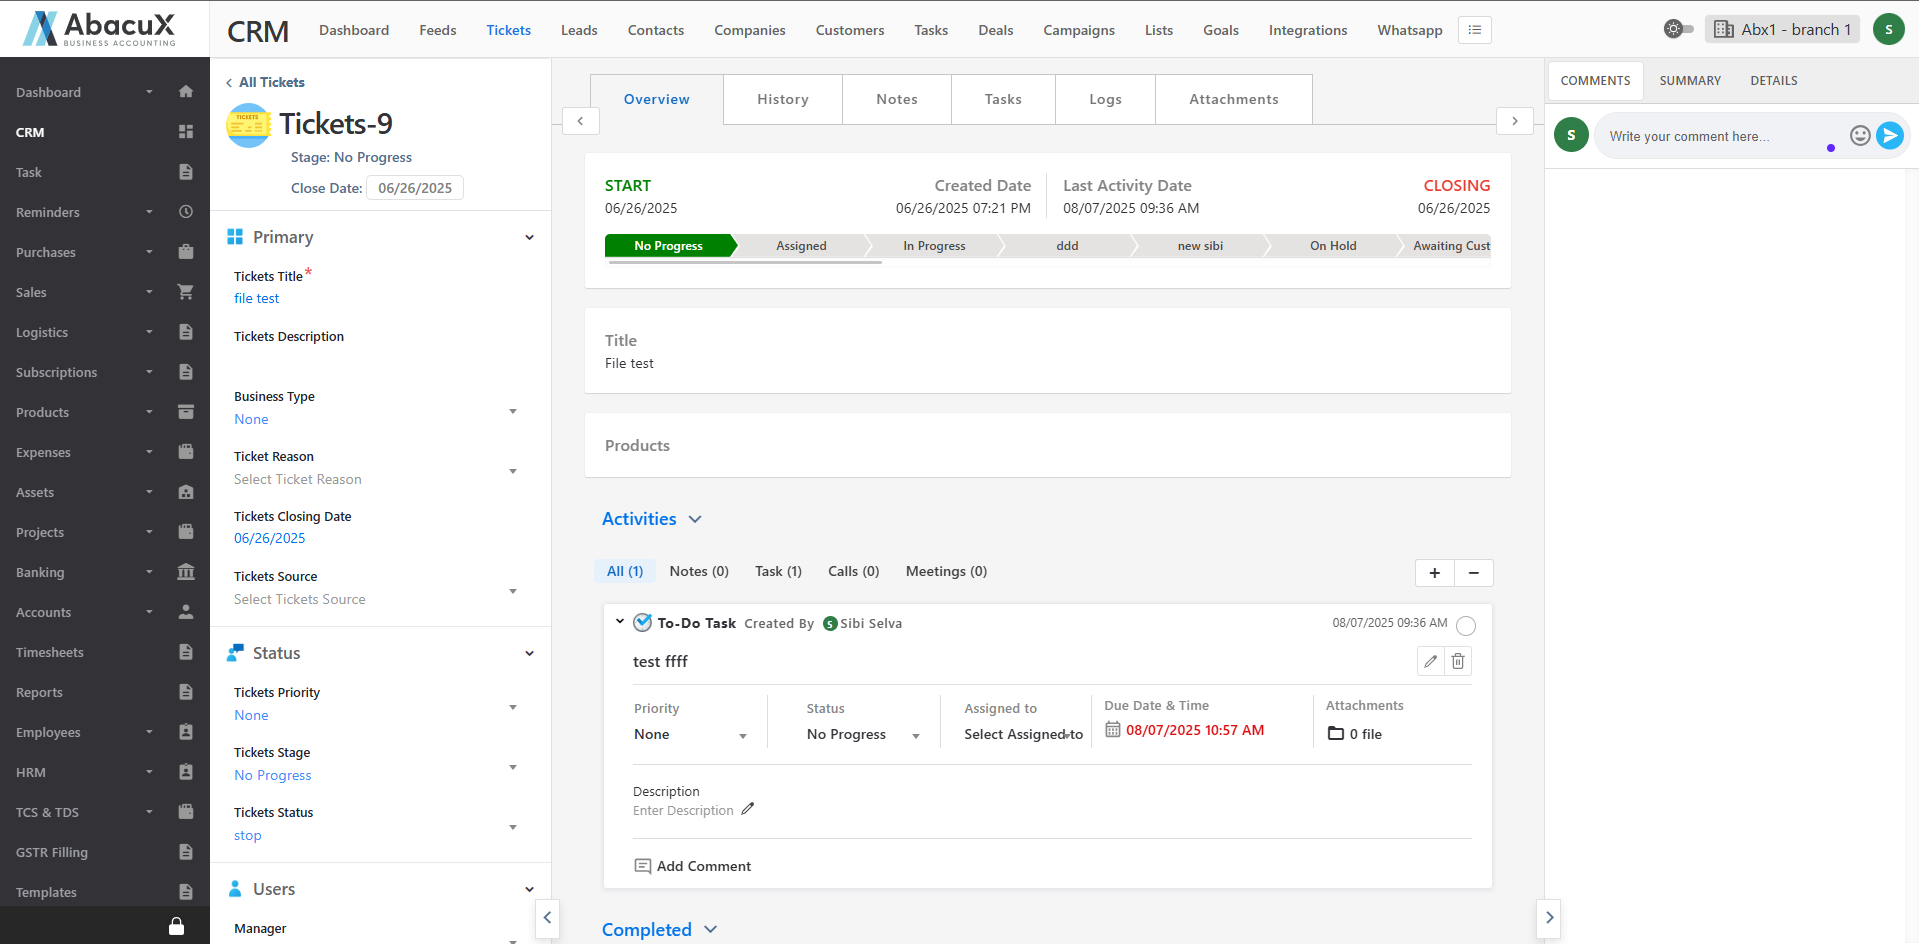Open the Tickets Priority dropdown
1919x944 pixels.
click(x=513, y=707)
